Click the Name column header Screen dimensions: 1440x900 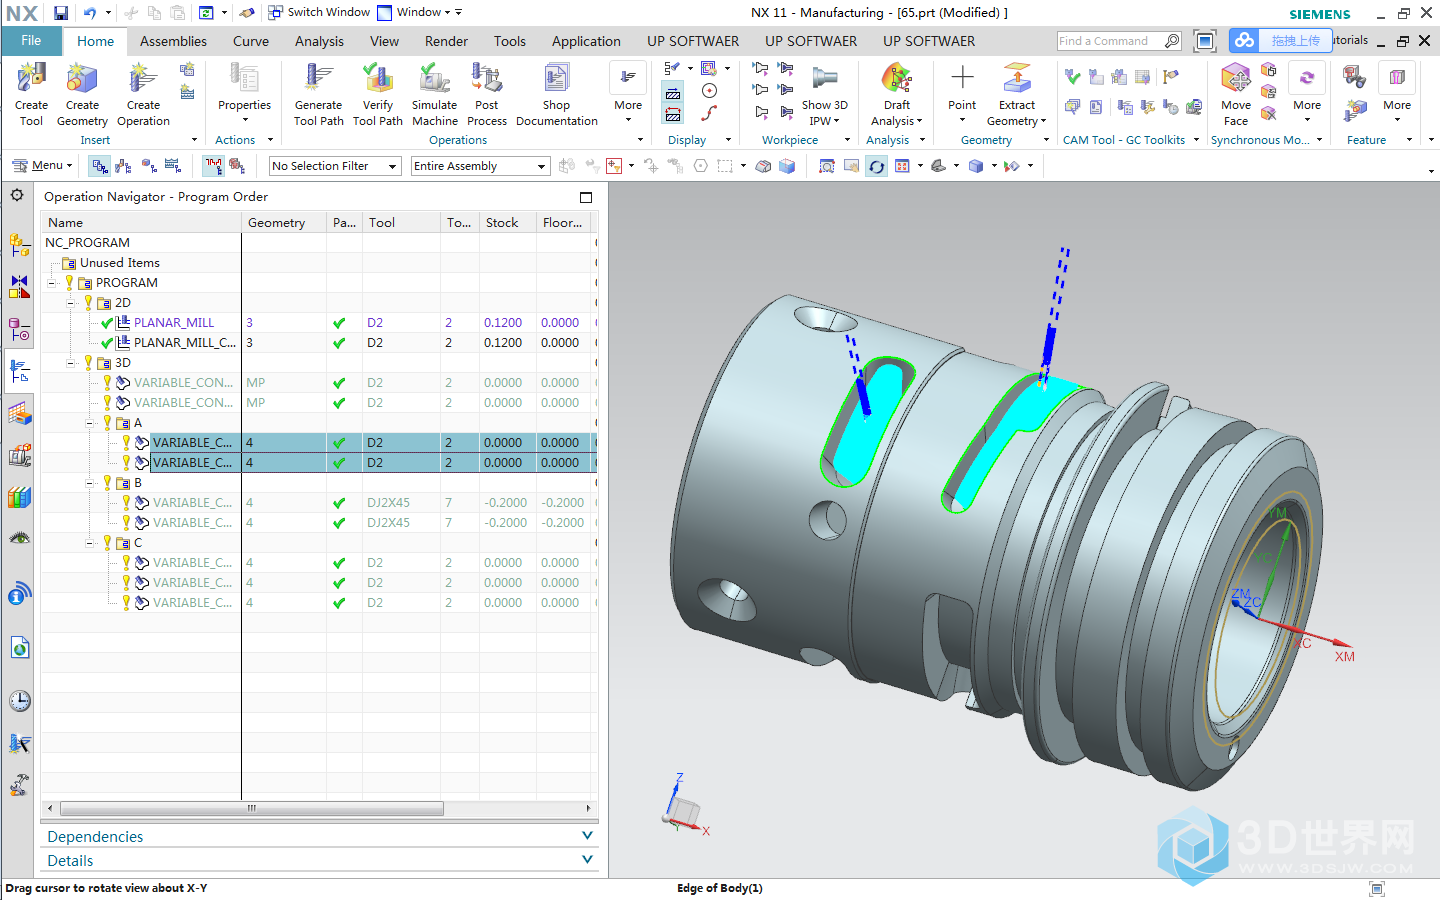point(140,222)
